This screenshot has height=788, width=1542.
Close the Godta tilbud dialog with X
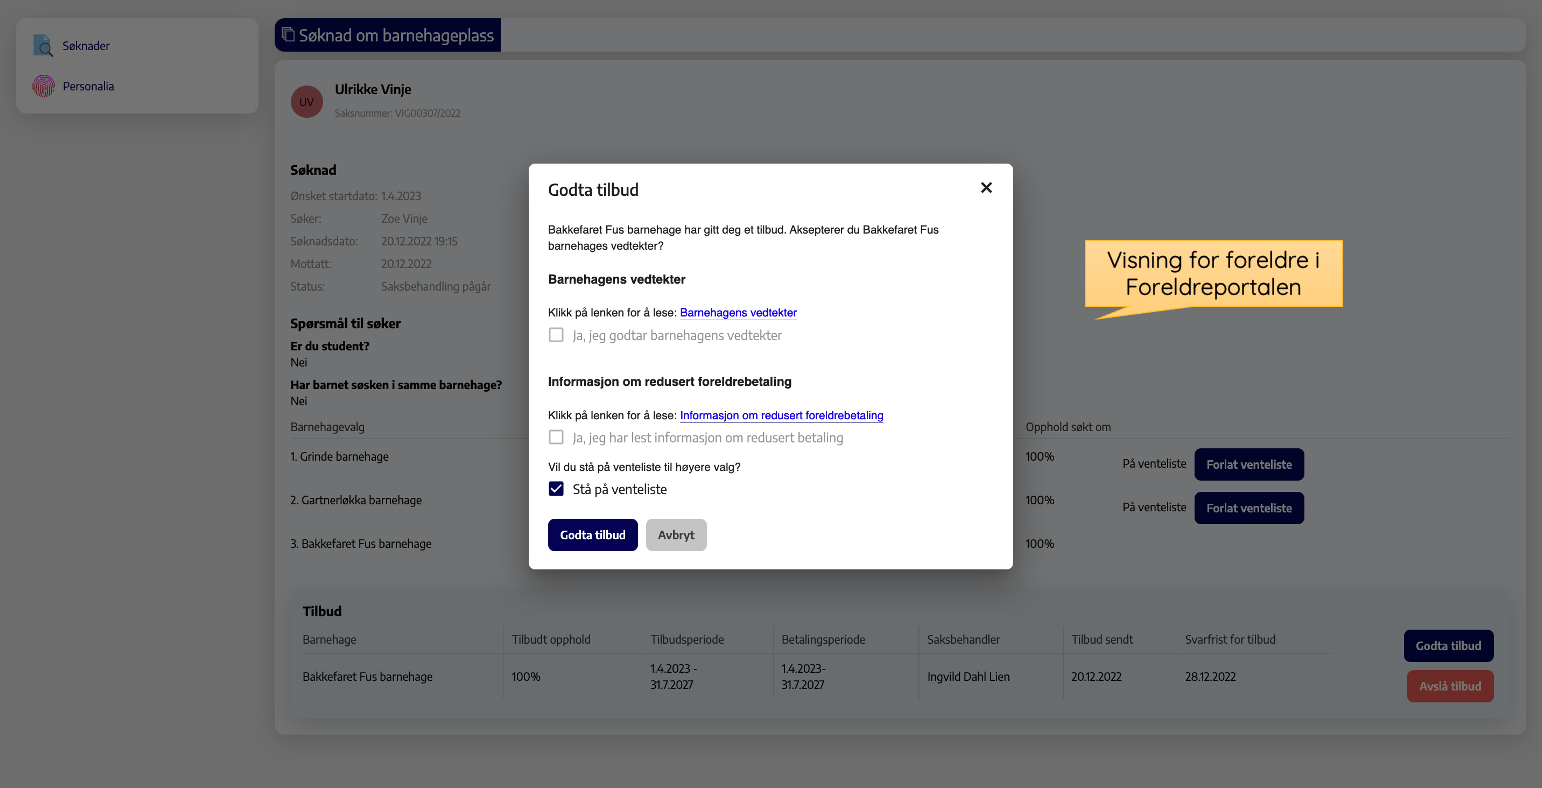click(986, 188)
